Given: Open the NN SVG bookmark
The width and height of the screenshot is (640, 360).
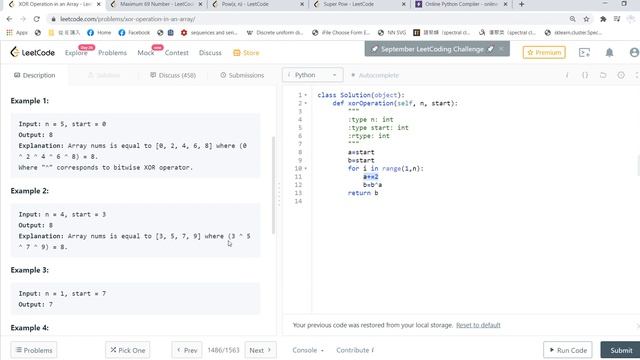Looking at the screenshot, I should (391, 33).
